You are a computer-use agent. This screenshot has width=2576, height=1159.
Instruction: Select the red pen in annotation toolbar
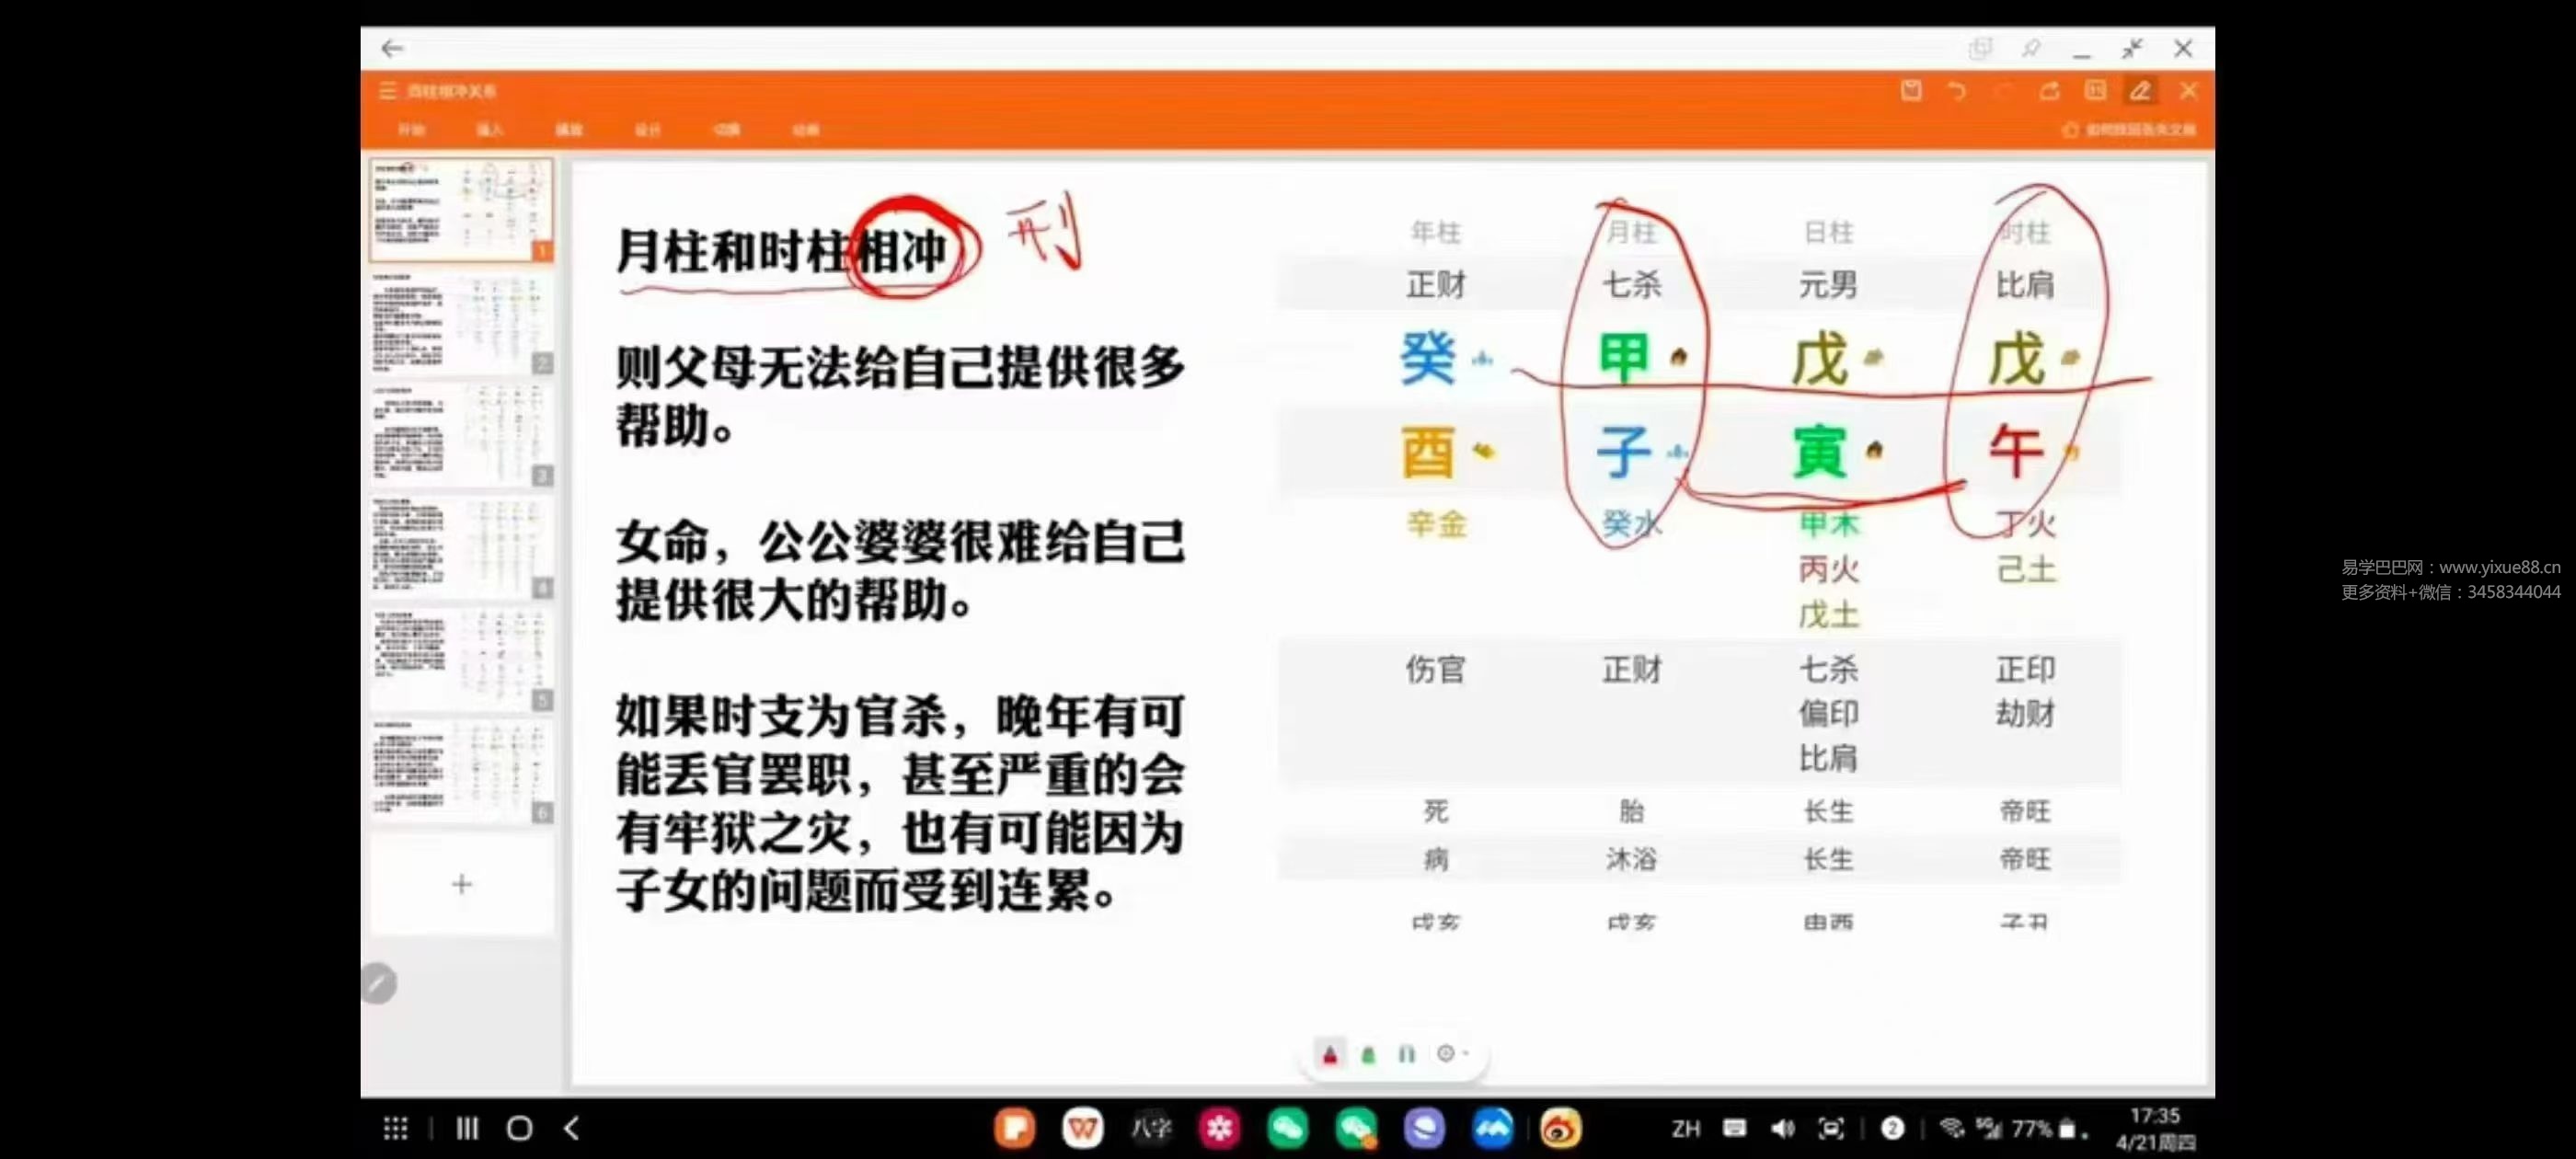pos(1329,1054)
